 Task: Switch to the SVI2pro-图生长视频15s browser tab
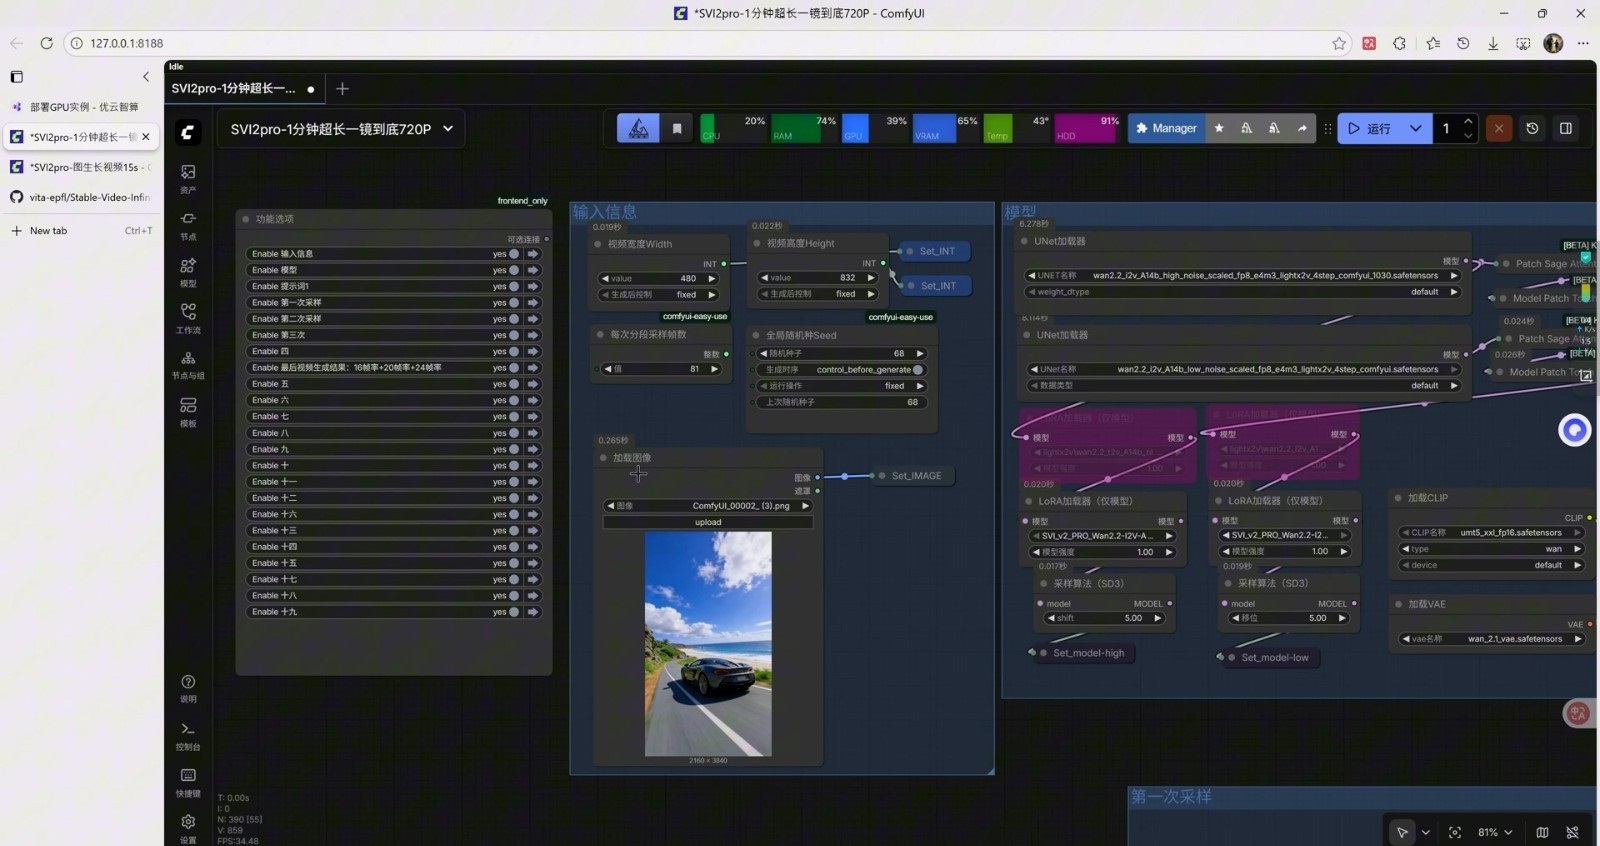[82, 167]
